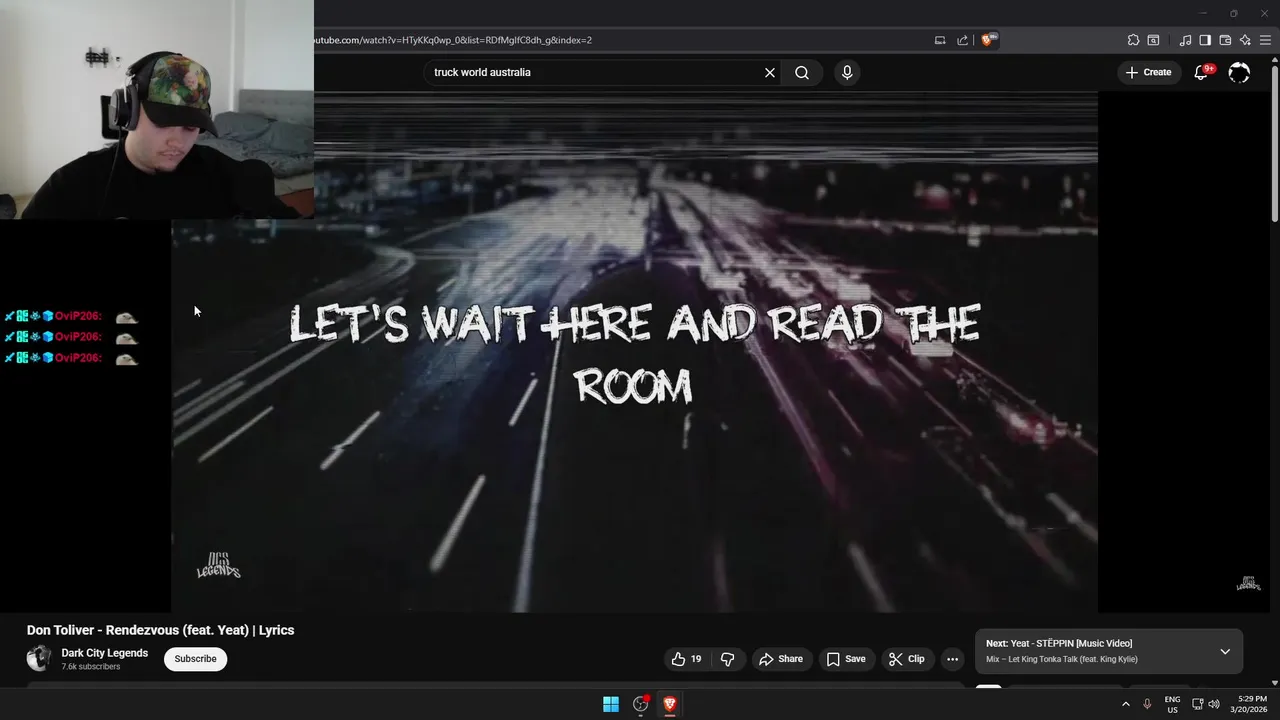Image resolution: width=1280 pixels, height=720 pixels.
Task: Click the Create button
Action: [x=1148, y=72]
